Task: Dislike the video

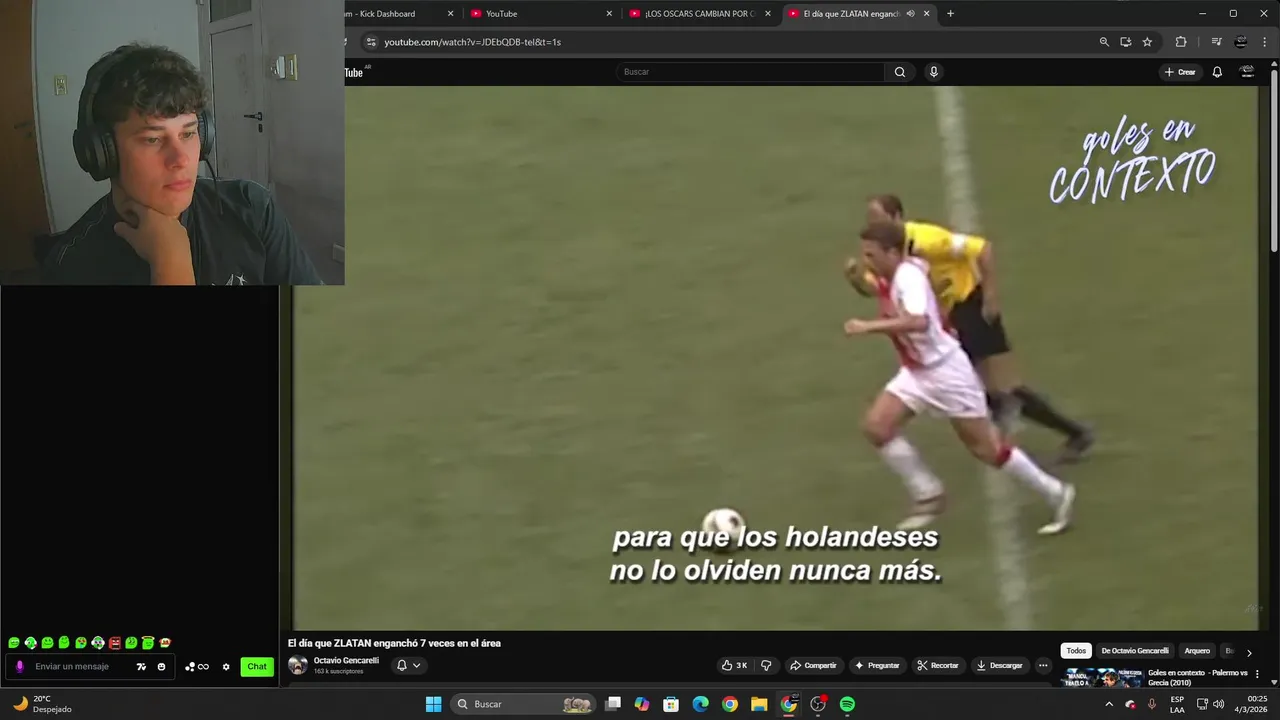Action: (x=766, y=665)
